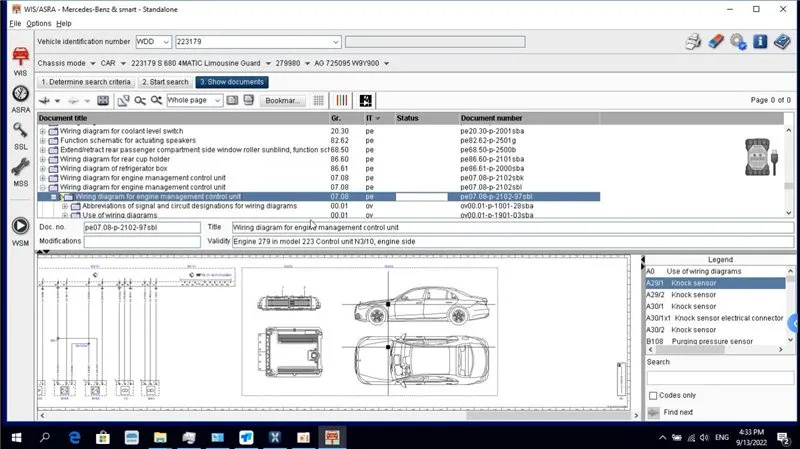Open the File menu

click(15, 23)
